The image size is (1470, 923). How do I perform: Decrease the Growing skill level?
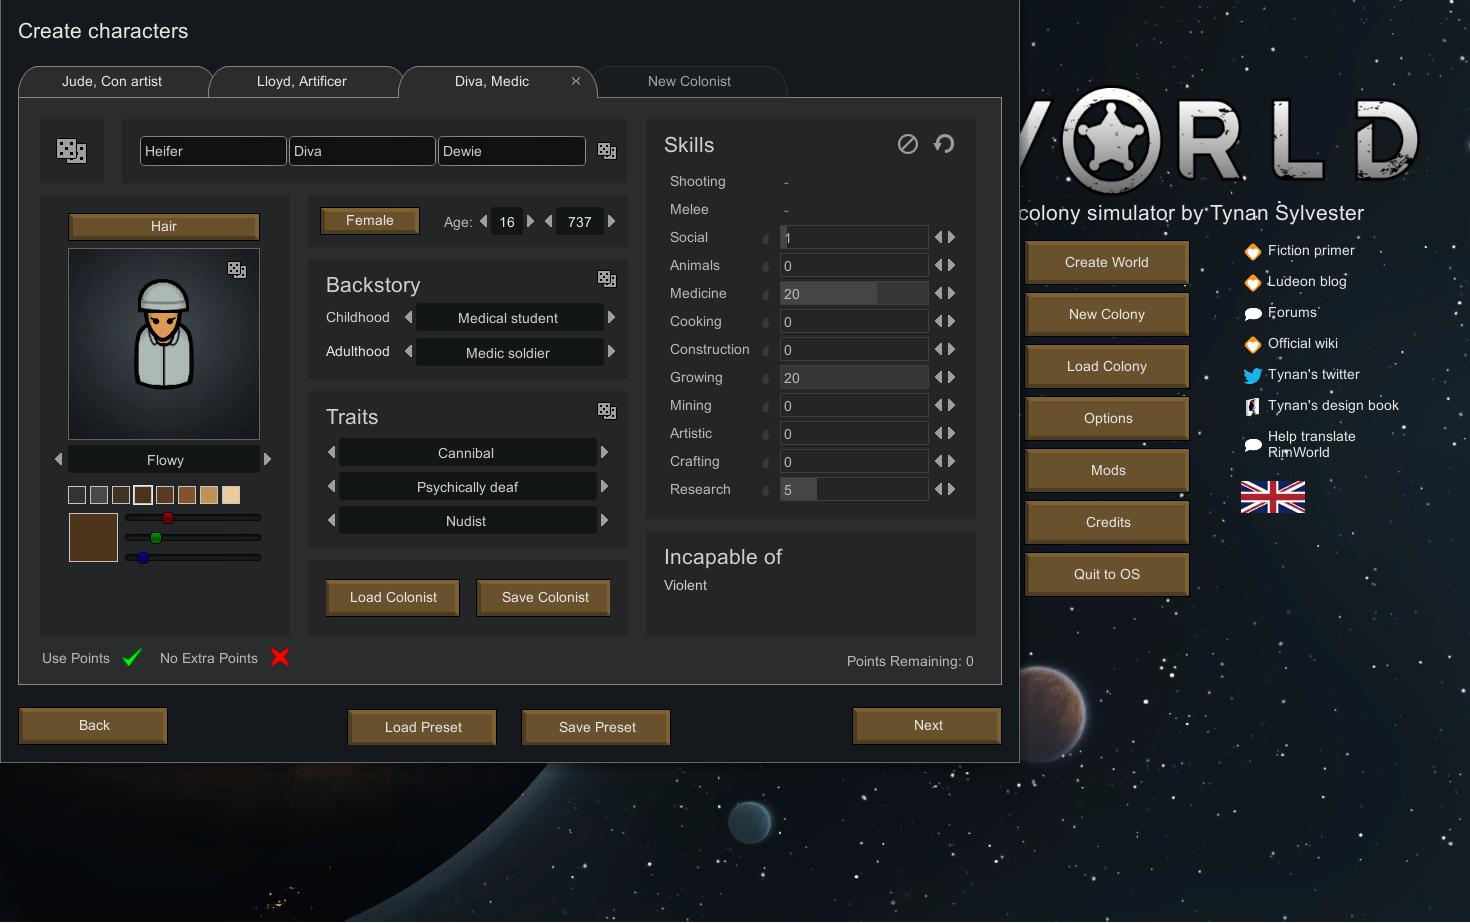pos(939,377)
